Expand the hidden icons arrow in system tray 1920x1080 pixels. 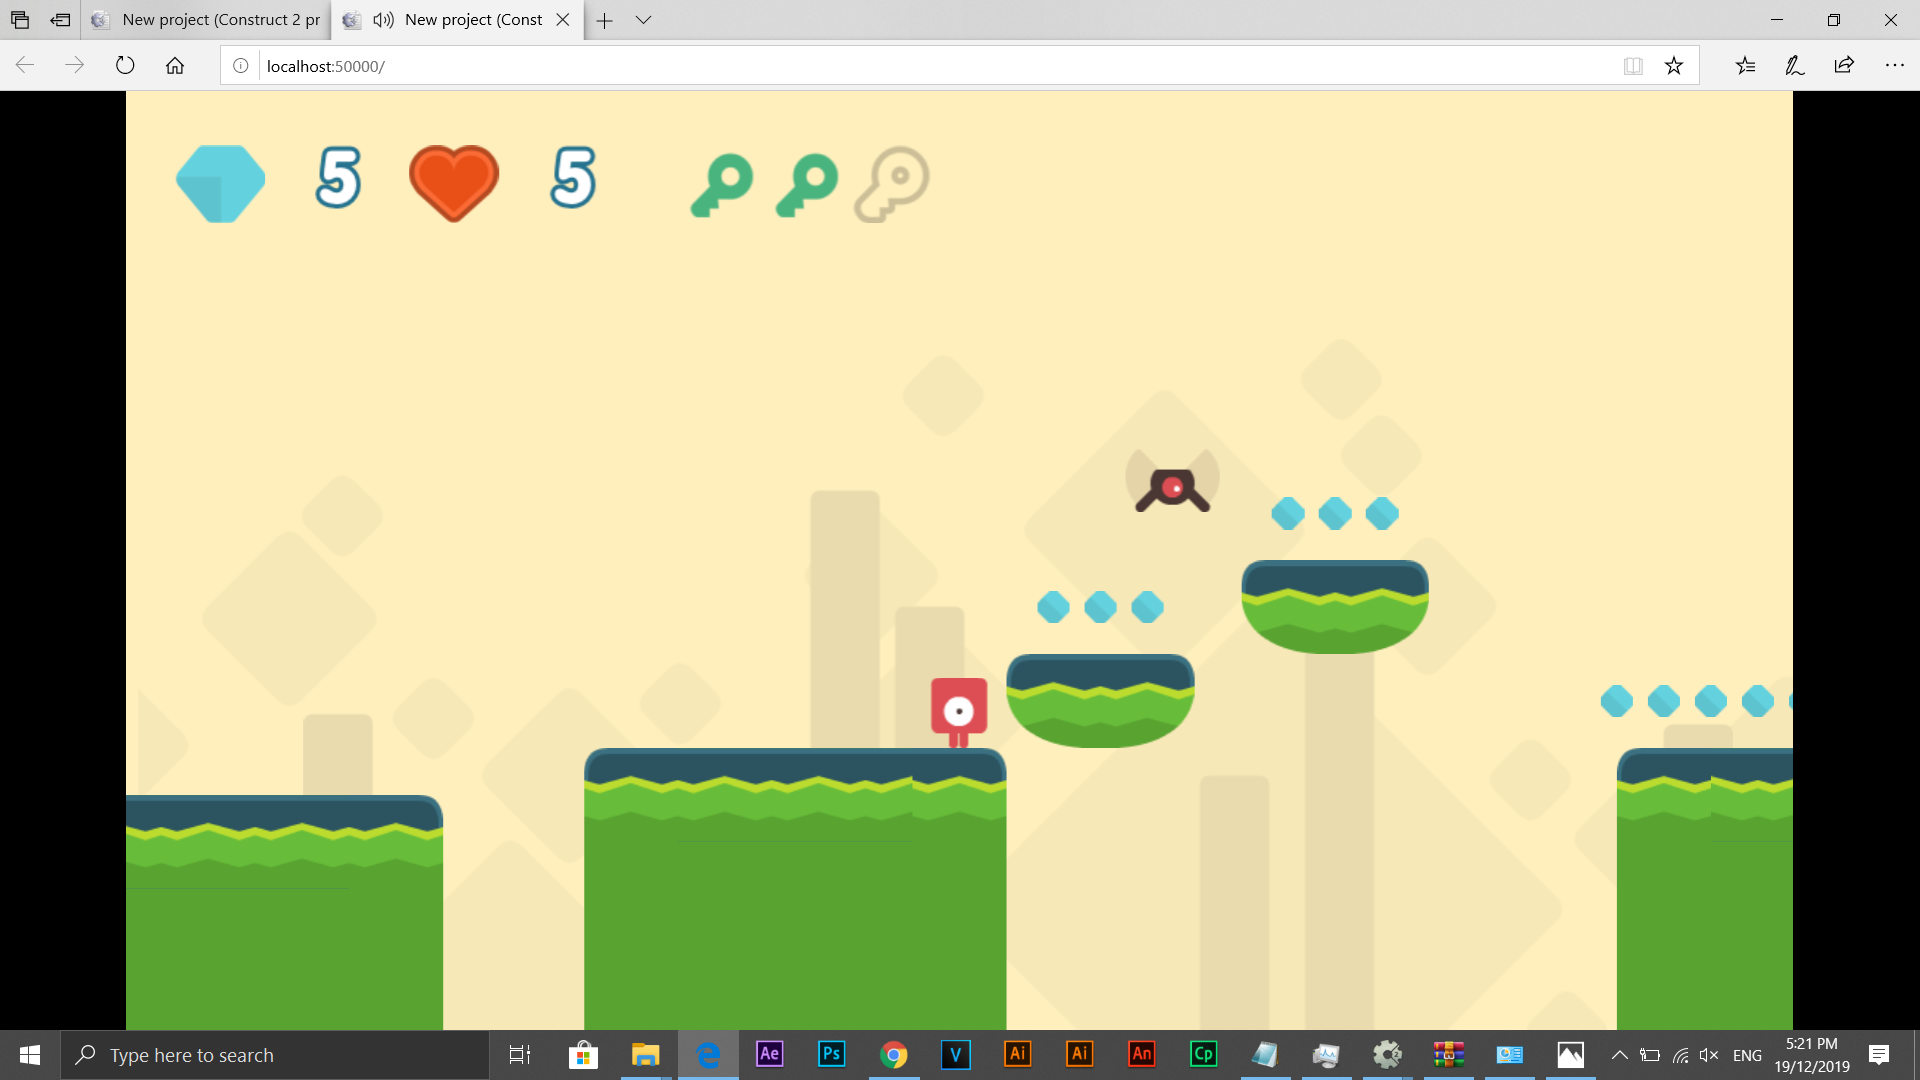click(x=1620, y=1054)
